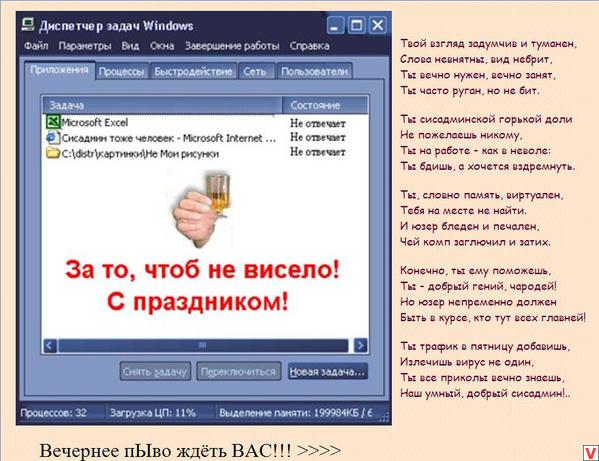Click the hand holding glass image
The height and width of the screenshot is (461, 599).
click(x=201, y=209)
